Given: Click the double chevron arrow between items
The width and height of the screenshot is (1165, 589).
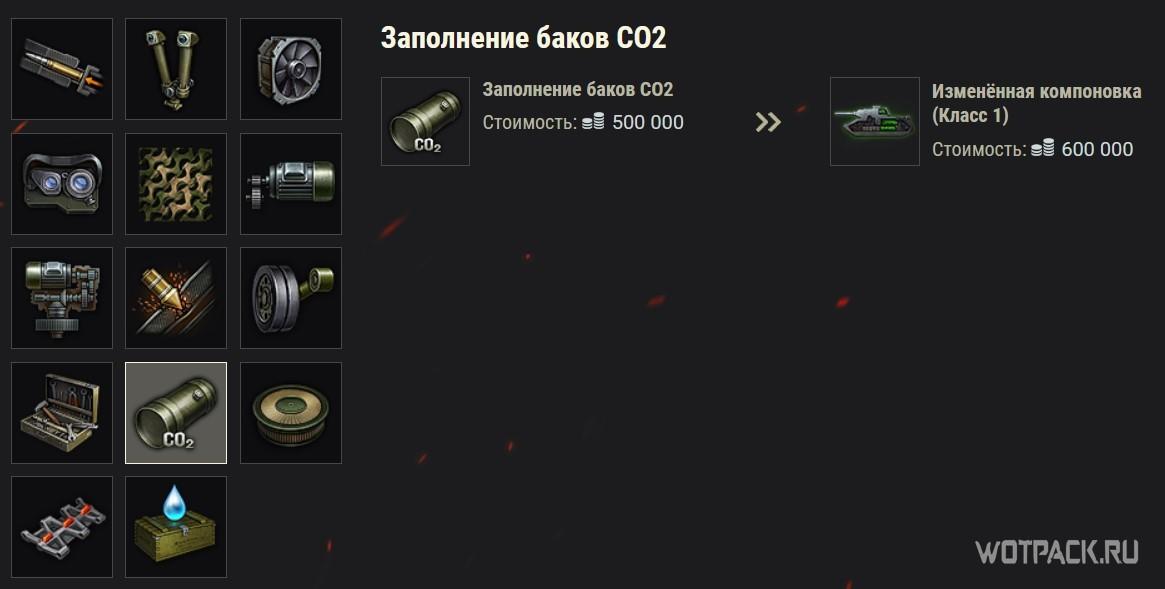Looking at the screenshot, I should tap(768, 122).
